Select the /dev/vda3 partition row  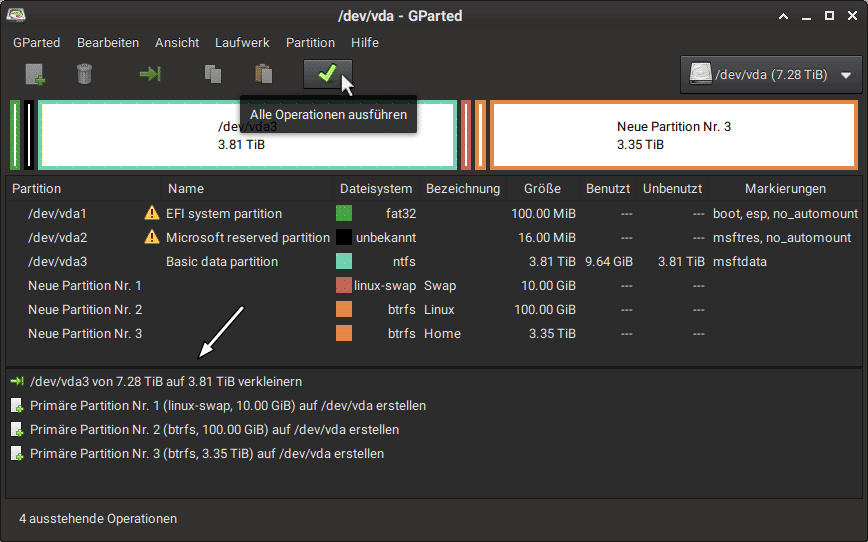coord(434,261)
